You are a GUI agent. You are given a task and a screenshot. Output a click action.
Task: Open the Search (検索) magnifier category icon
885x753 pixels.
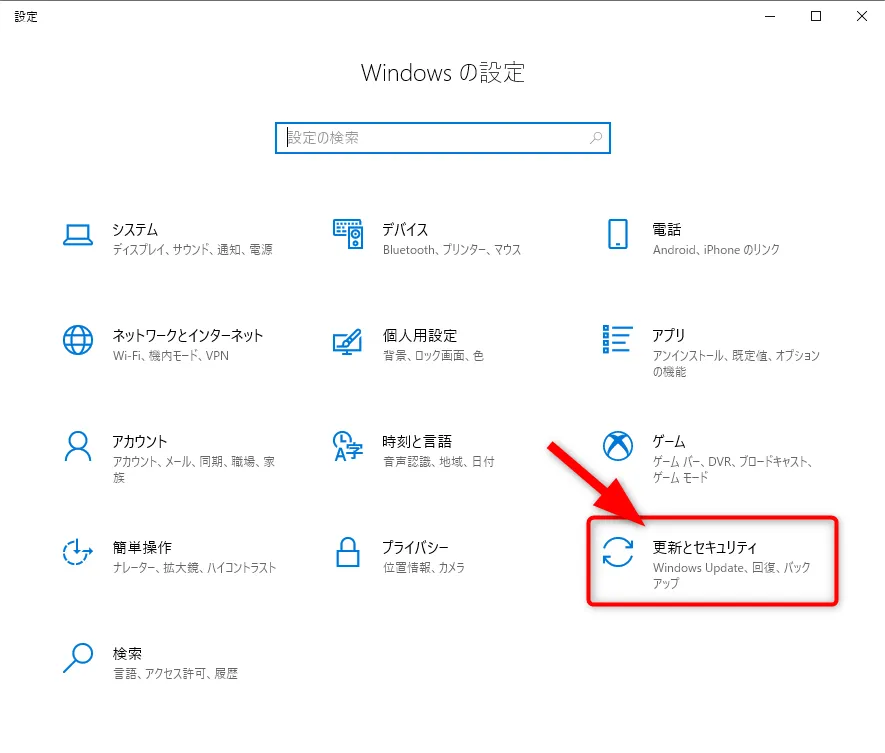pos(78,658)
